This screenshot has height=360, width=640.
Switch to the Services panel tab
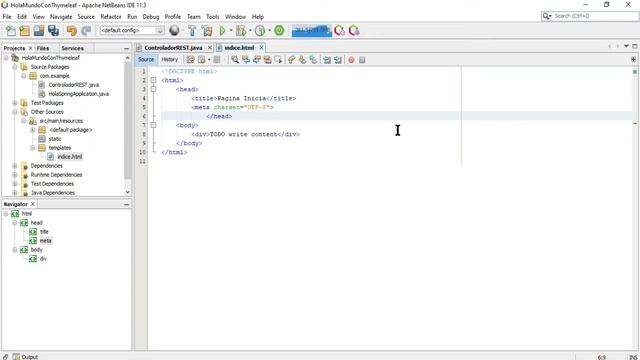point(72,48)
